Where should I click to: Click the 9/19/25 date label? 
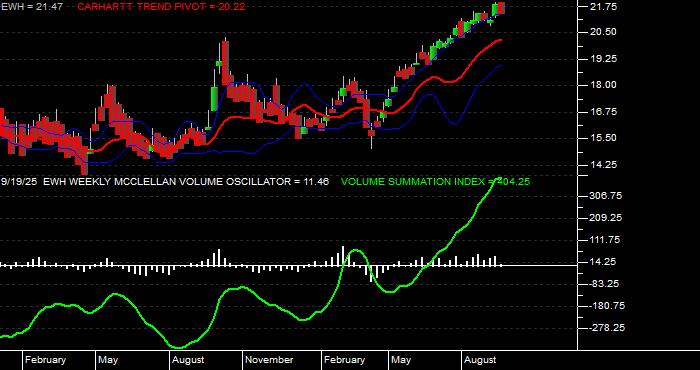[18, 182]
